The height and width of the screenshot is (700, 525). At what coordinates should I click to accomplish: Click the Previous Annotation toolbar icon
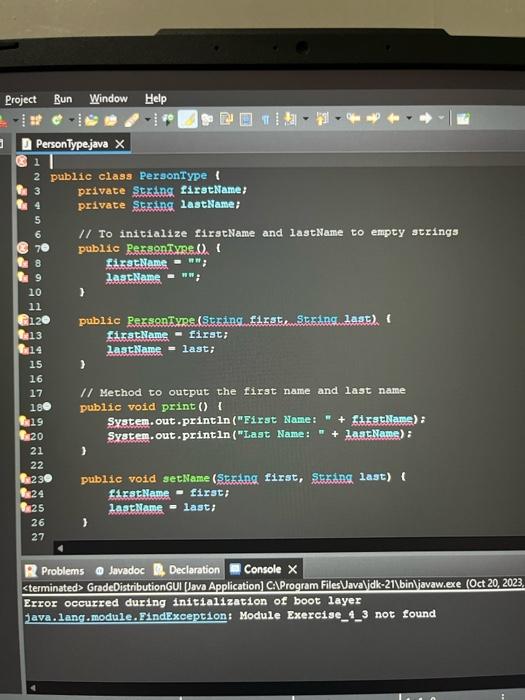click(322, 119)
